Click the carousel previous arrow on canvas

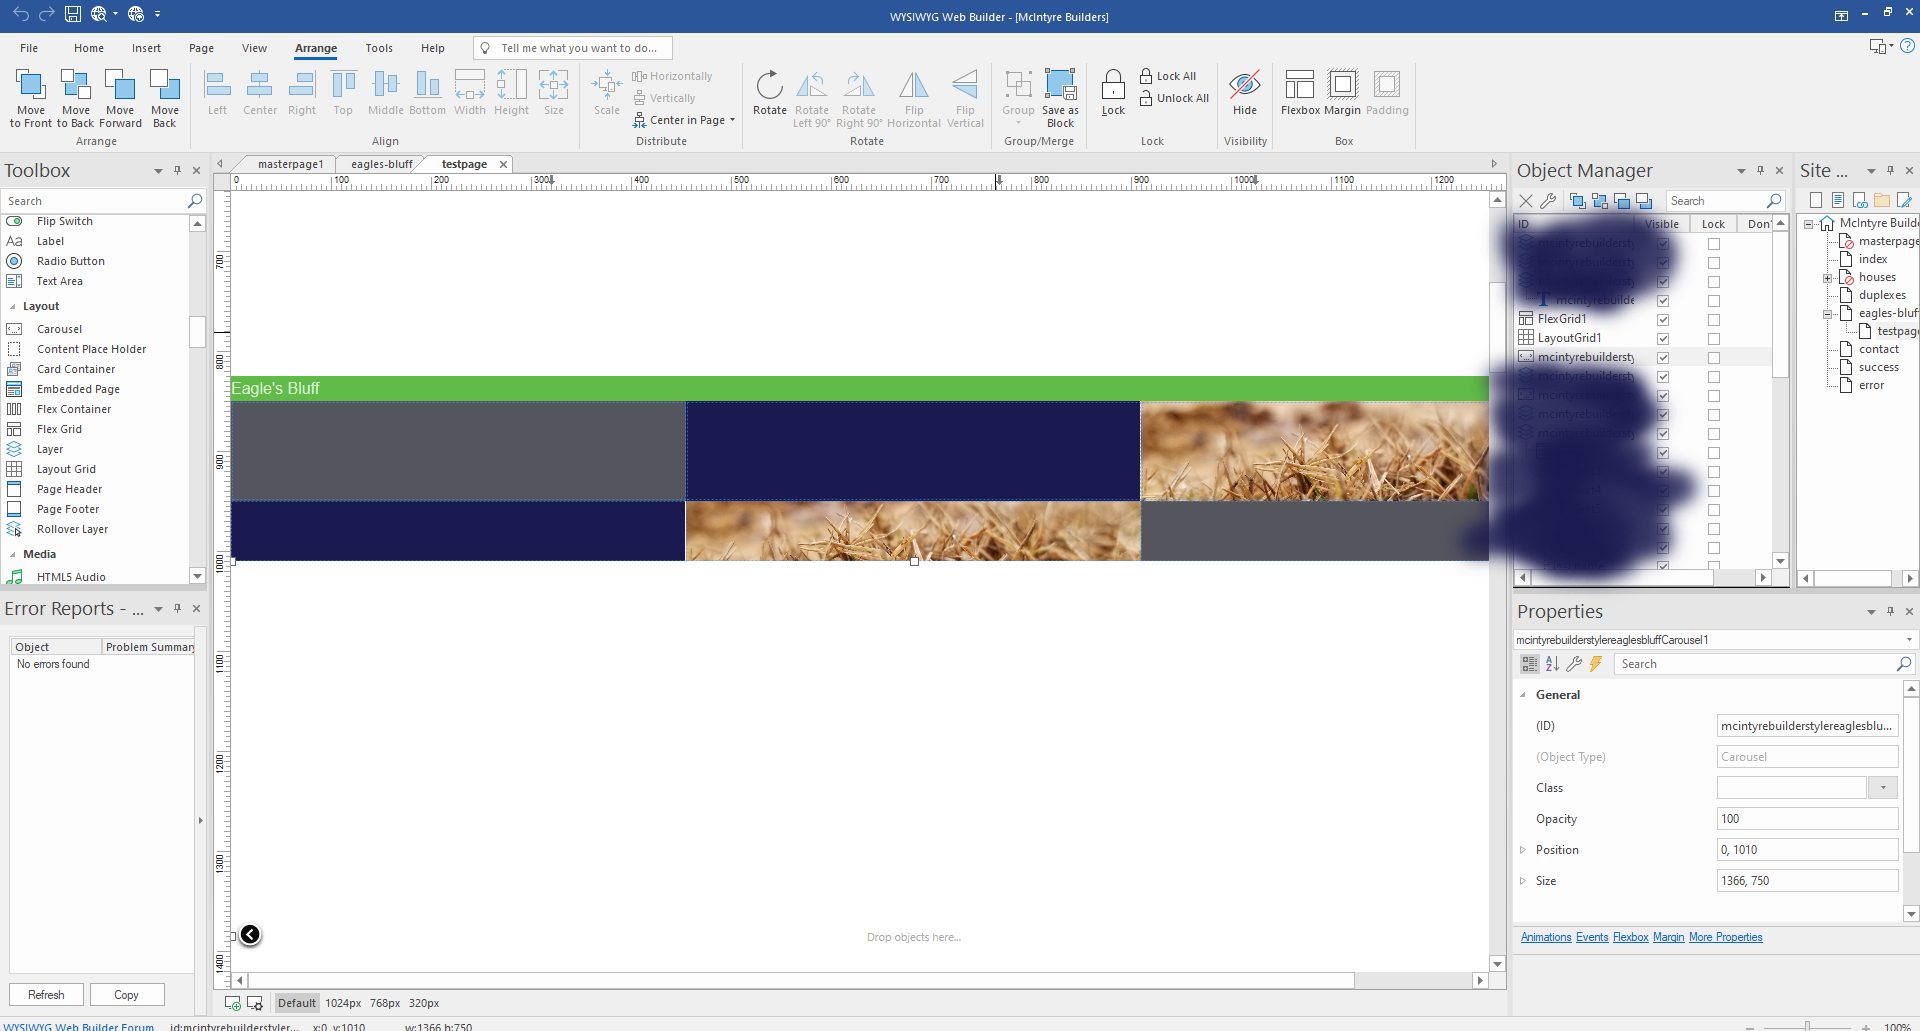(250, 934)
